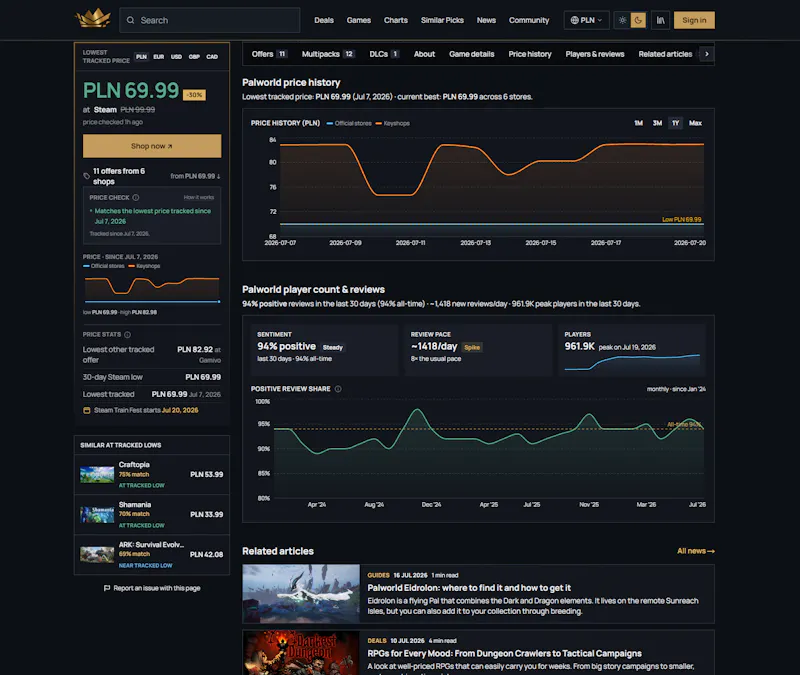Screen dimensions: 800x675
Task: Toggle Official stores series in price history legend
Action: tap(349, 123)
